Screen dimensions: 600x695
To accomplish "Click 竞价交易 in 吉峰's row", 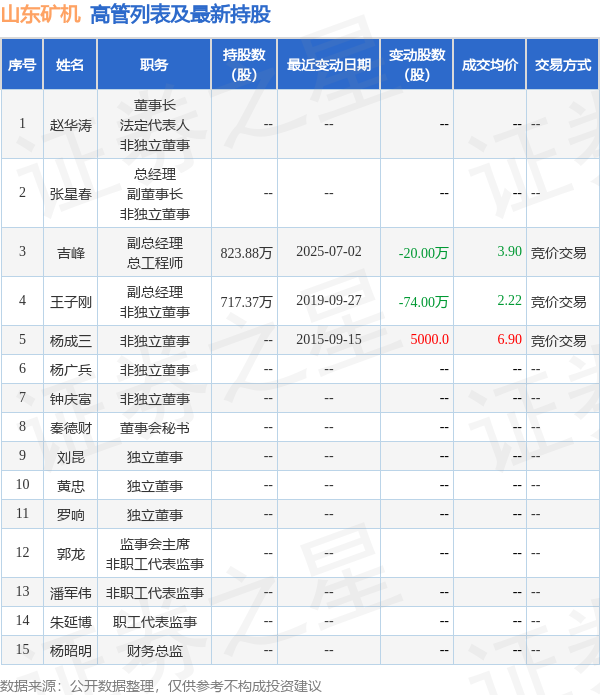I will [x=558, y=253].
